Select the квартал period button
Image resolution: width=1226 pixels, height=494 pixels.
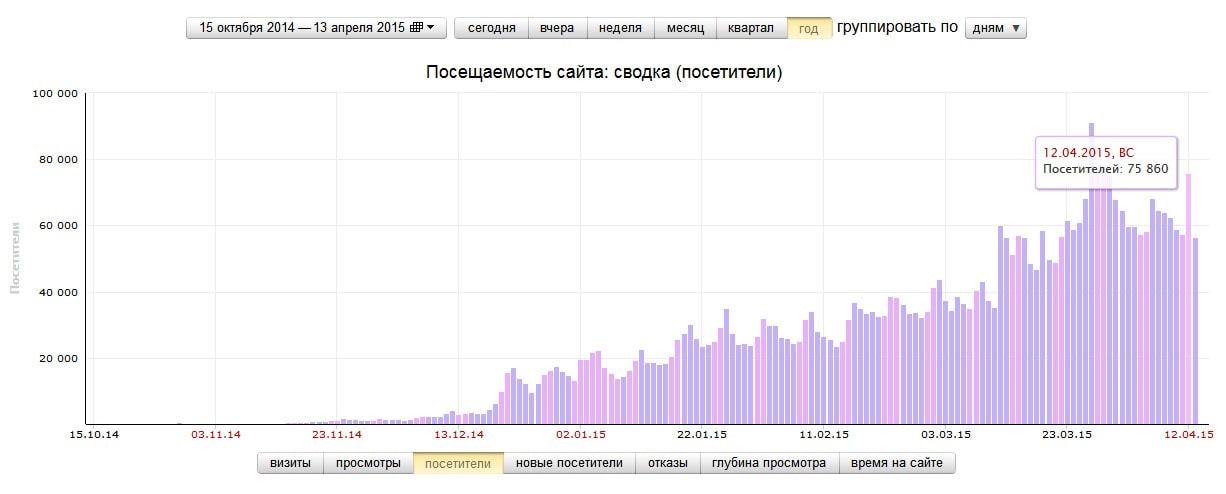tap(751, 28)
